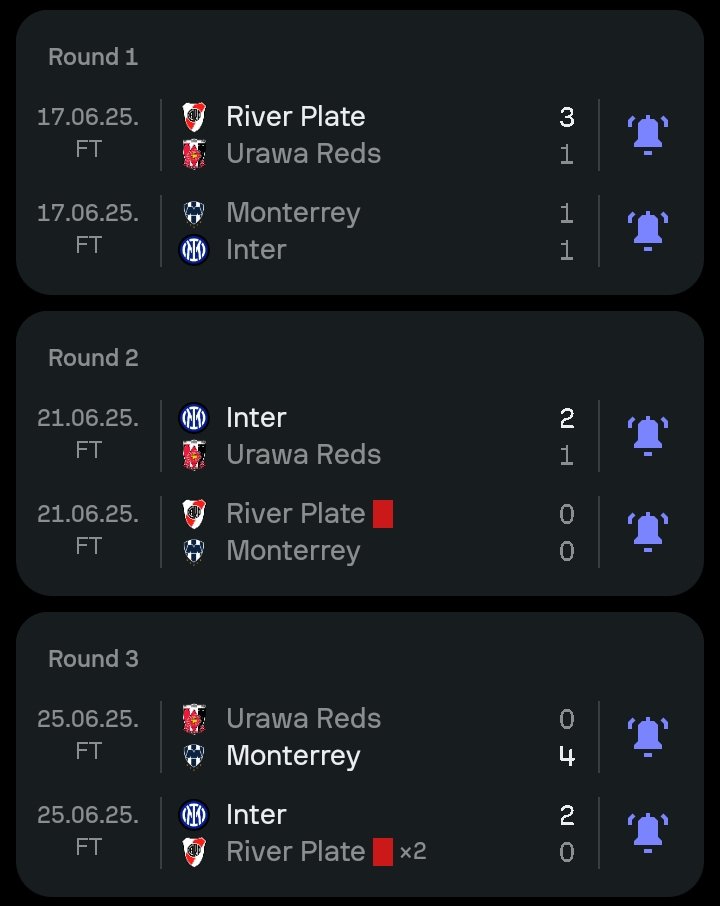Toggle bell alert for Inter vs Urawa Reds
720x906 pixels.
648,436
